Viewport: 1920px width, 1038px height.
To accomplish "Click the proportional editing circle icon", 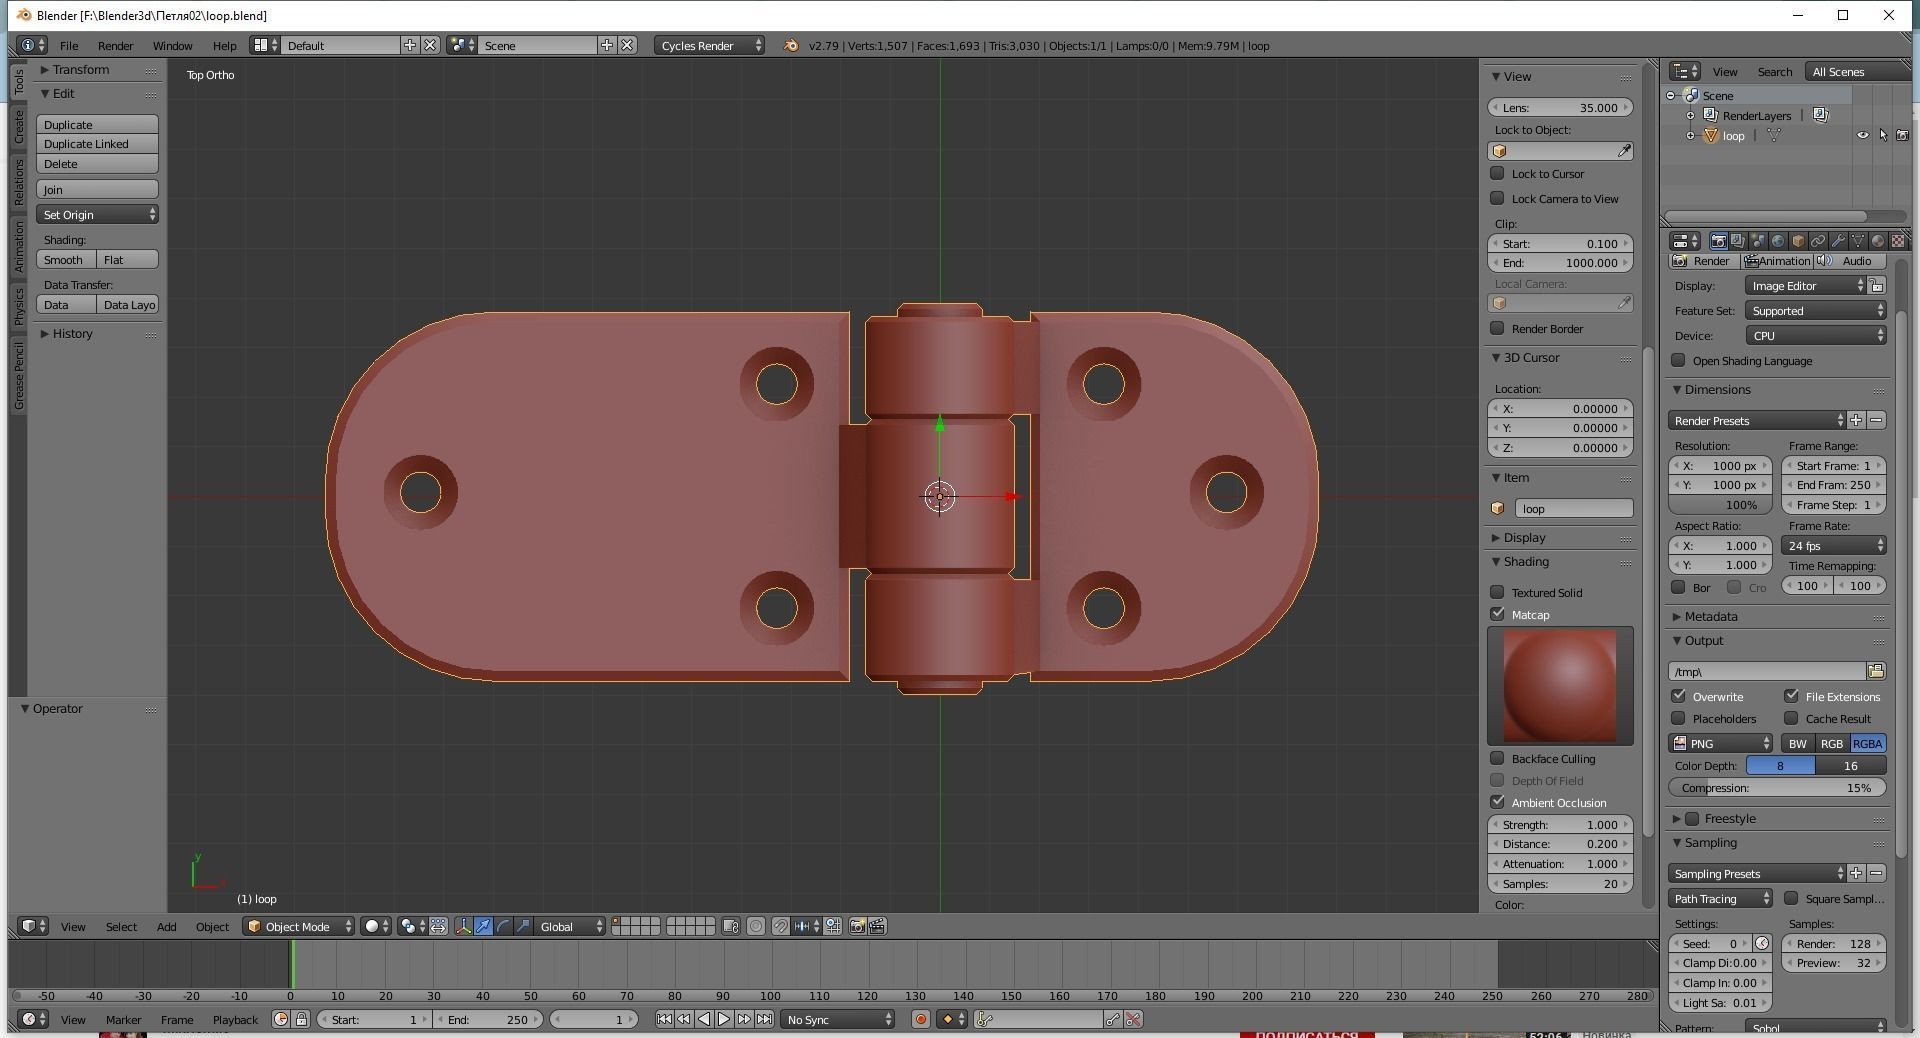I will pos(756,926).
